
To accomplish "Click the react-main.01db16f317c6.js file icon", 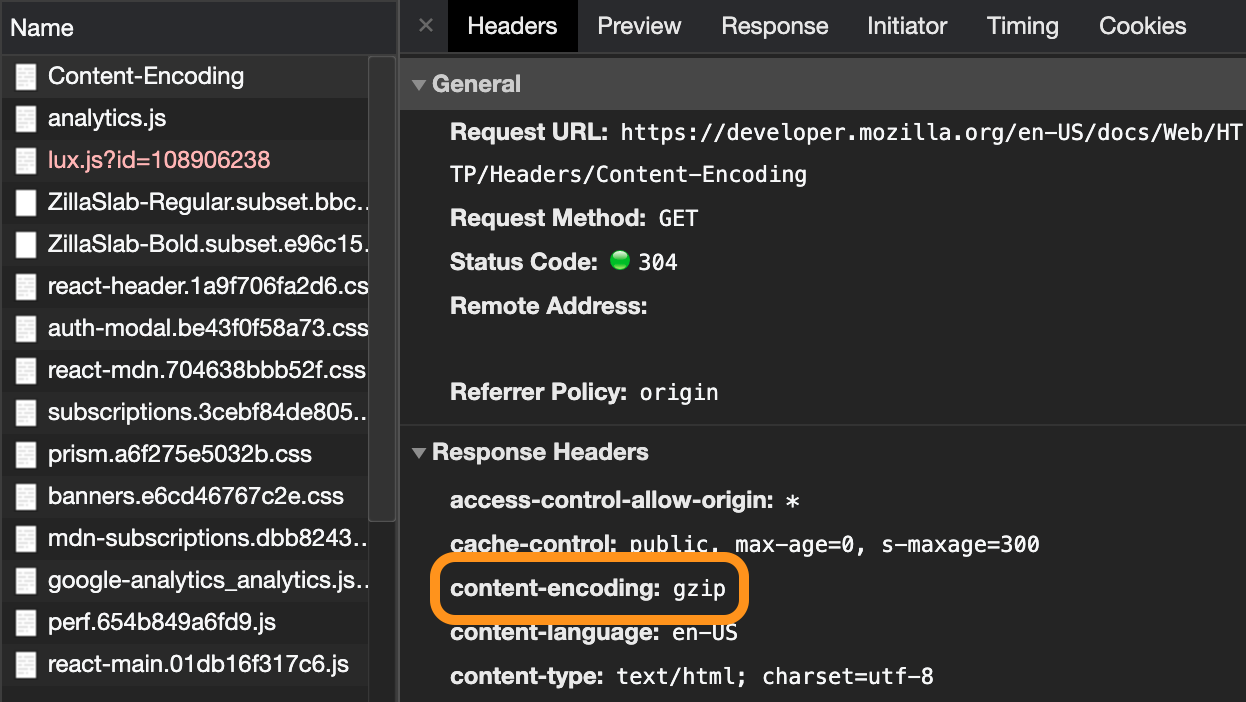I will [25, 664].
